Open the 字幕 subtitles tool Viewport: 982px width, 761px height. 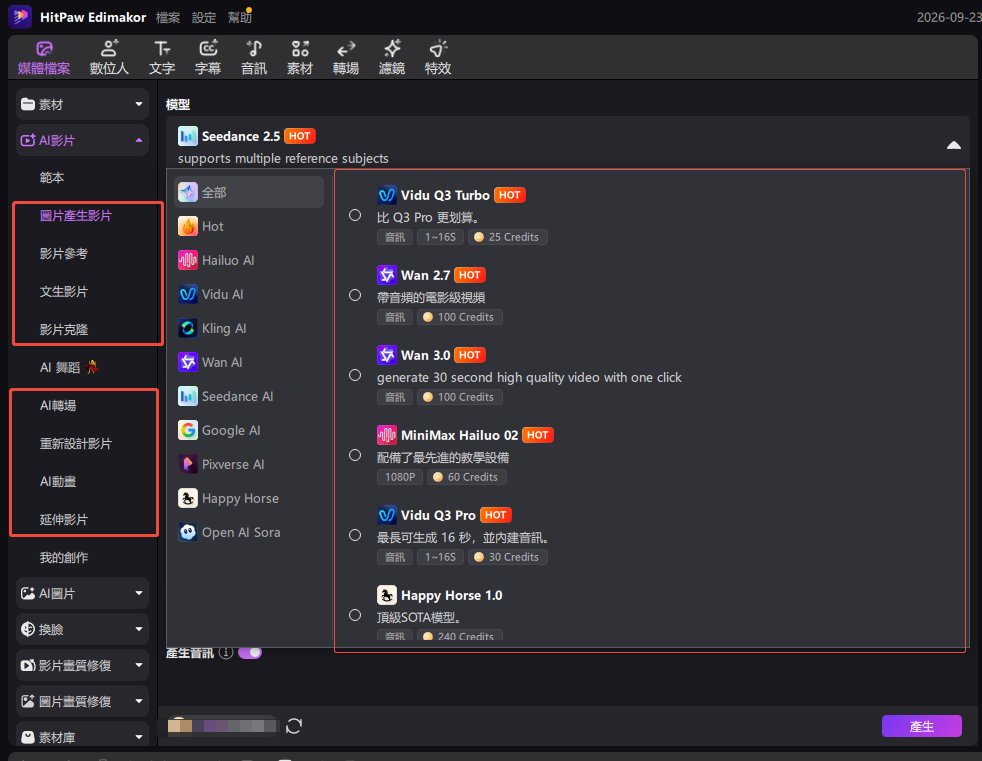[208, 58]
